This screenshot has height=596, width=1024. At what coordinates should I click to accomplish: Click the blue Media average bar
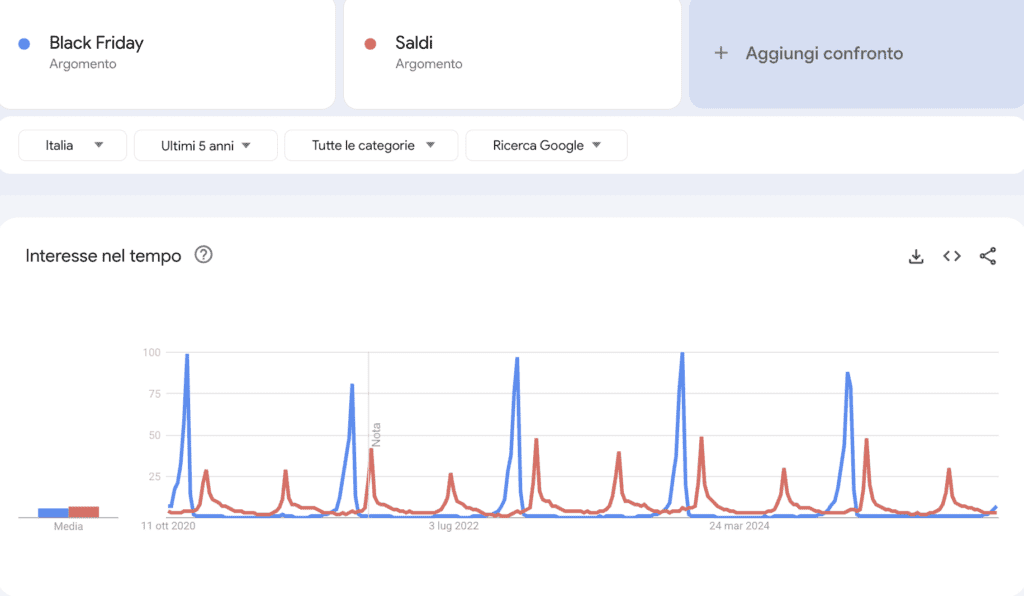53,512
